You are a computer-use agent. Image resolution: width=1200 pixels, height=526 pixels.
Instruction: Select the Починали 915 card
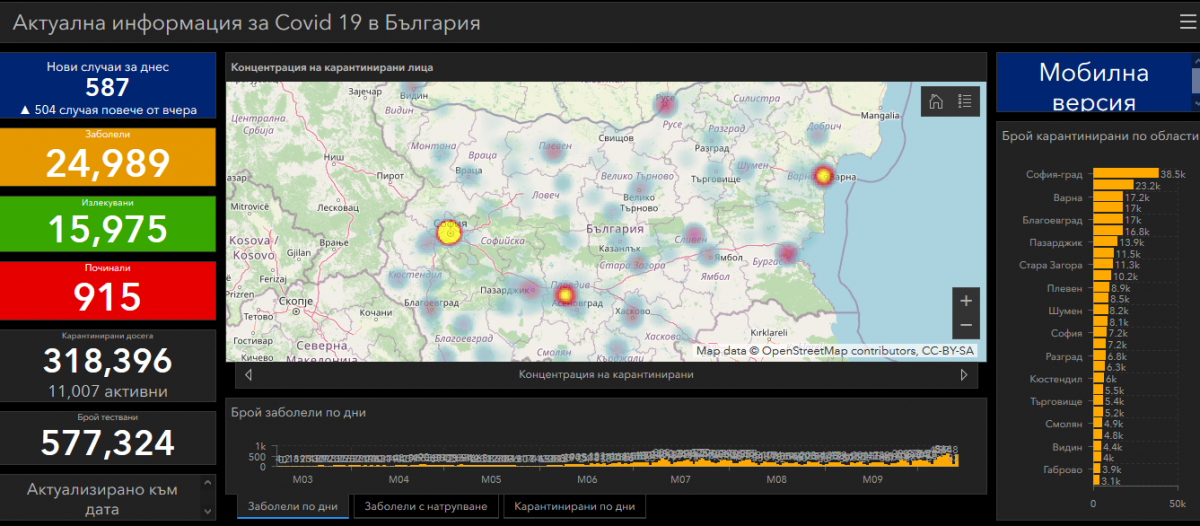tap(108, 291)
